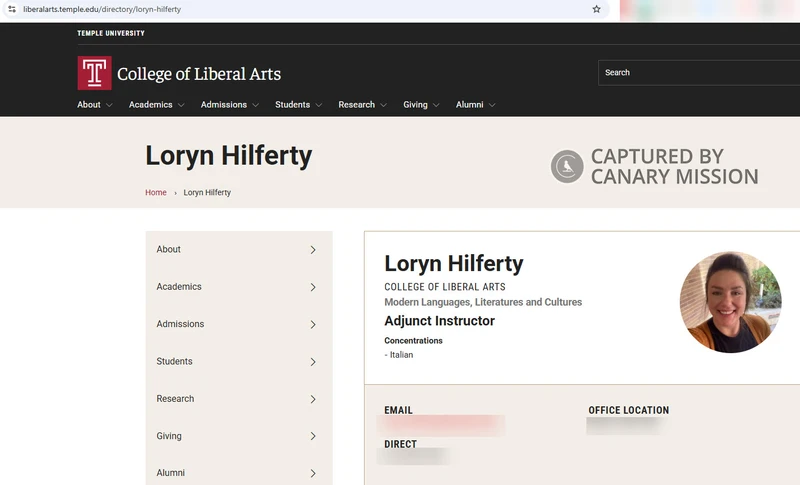The height and width of the screenshot is (485, 800).
Task: Click the OFFICE LOCATION label
Action: coord(629,410)
